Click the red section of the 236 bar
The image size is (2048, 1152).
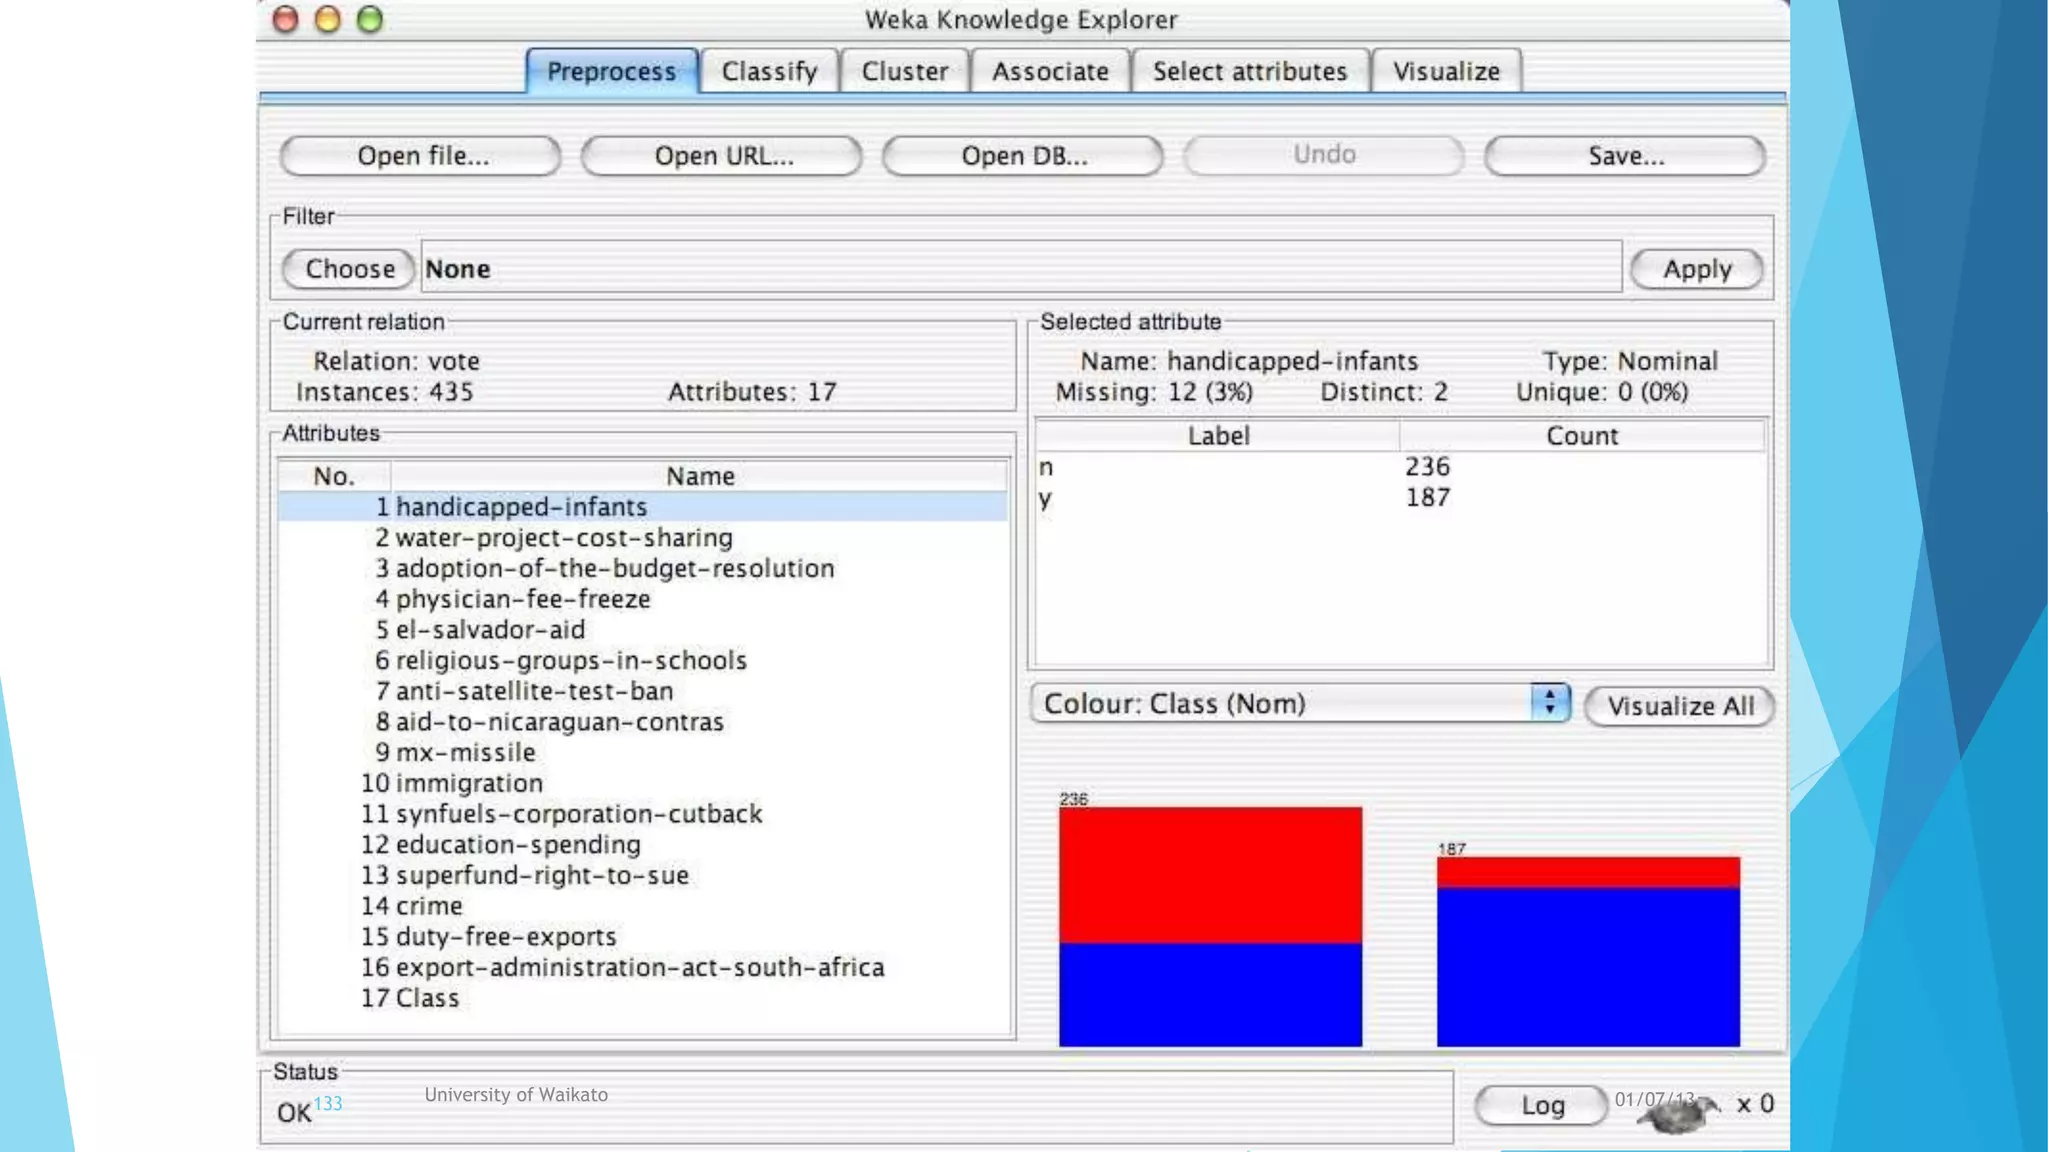(x=1210, y=874)
